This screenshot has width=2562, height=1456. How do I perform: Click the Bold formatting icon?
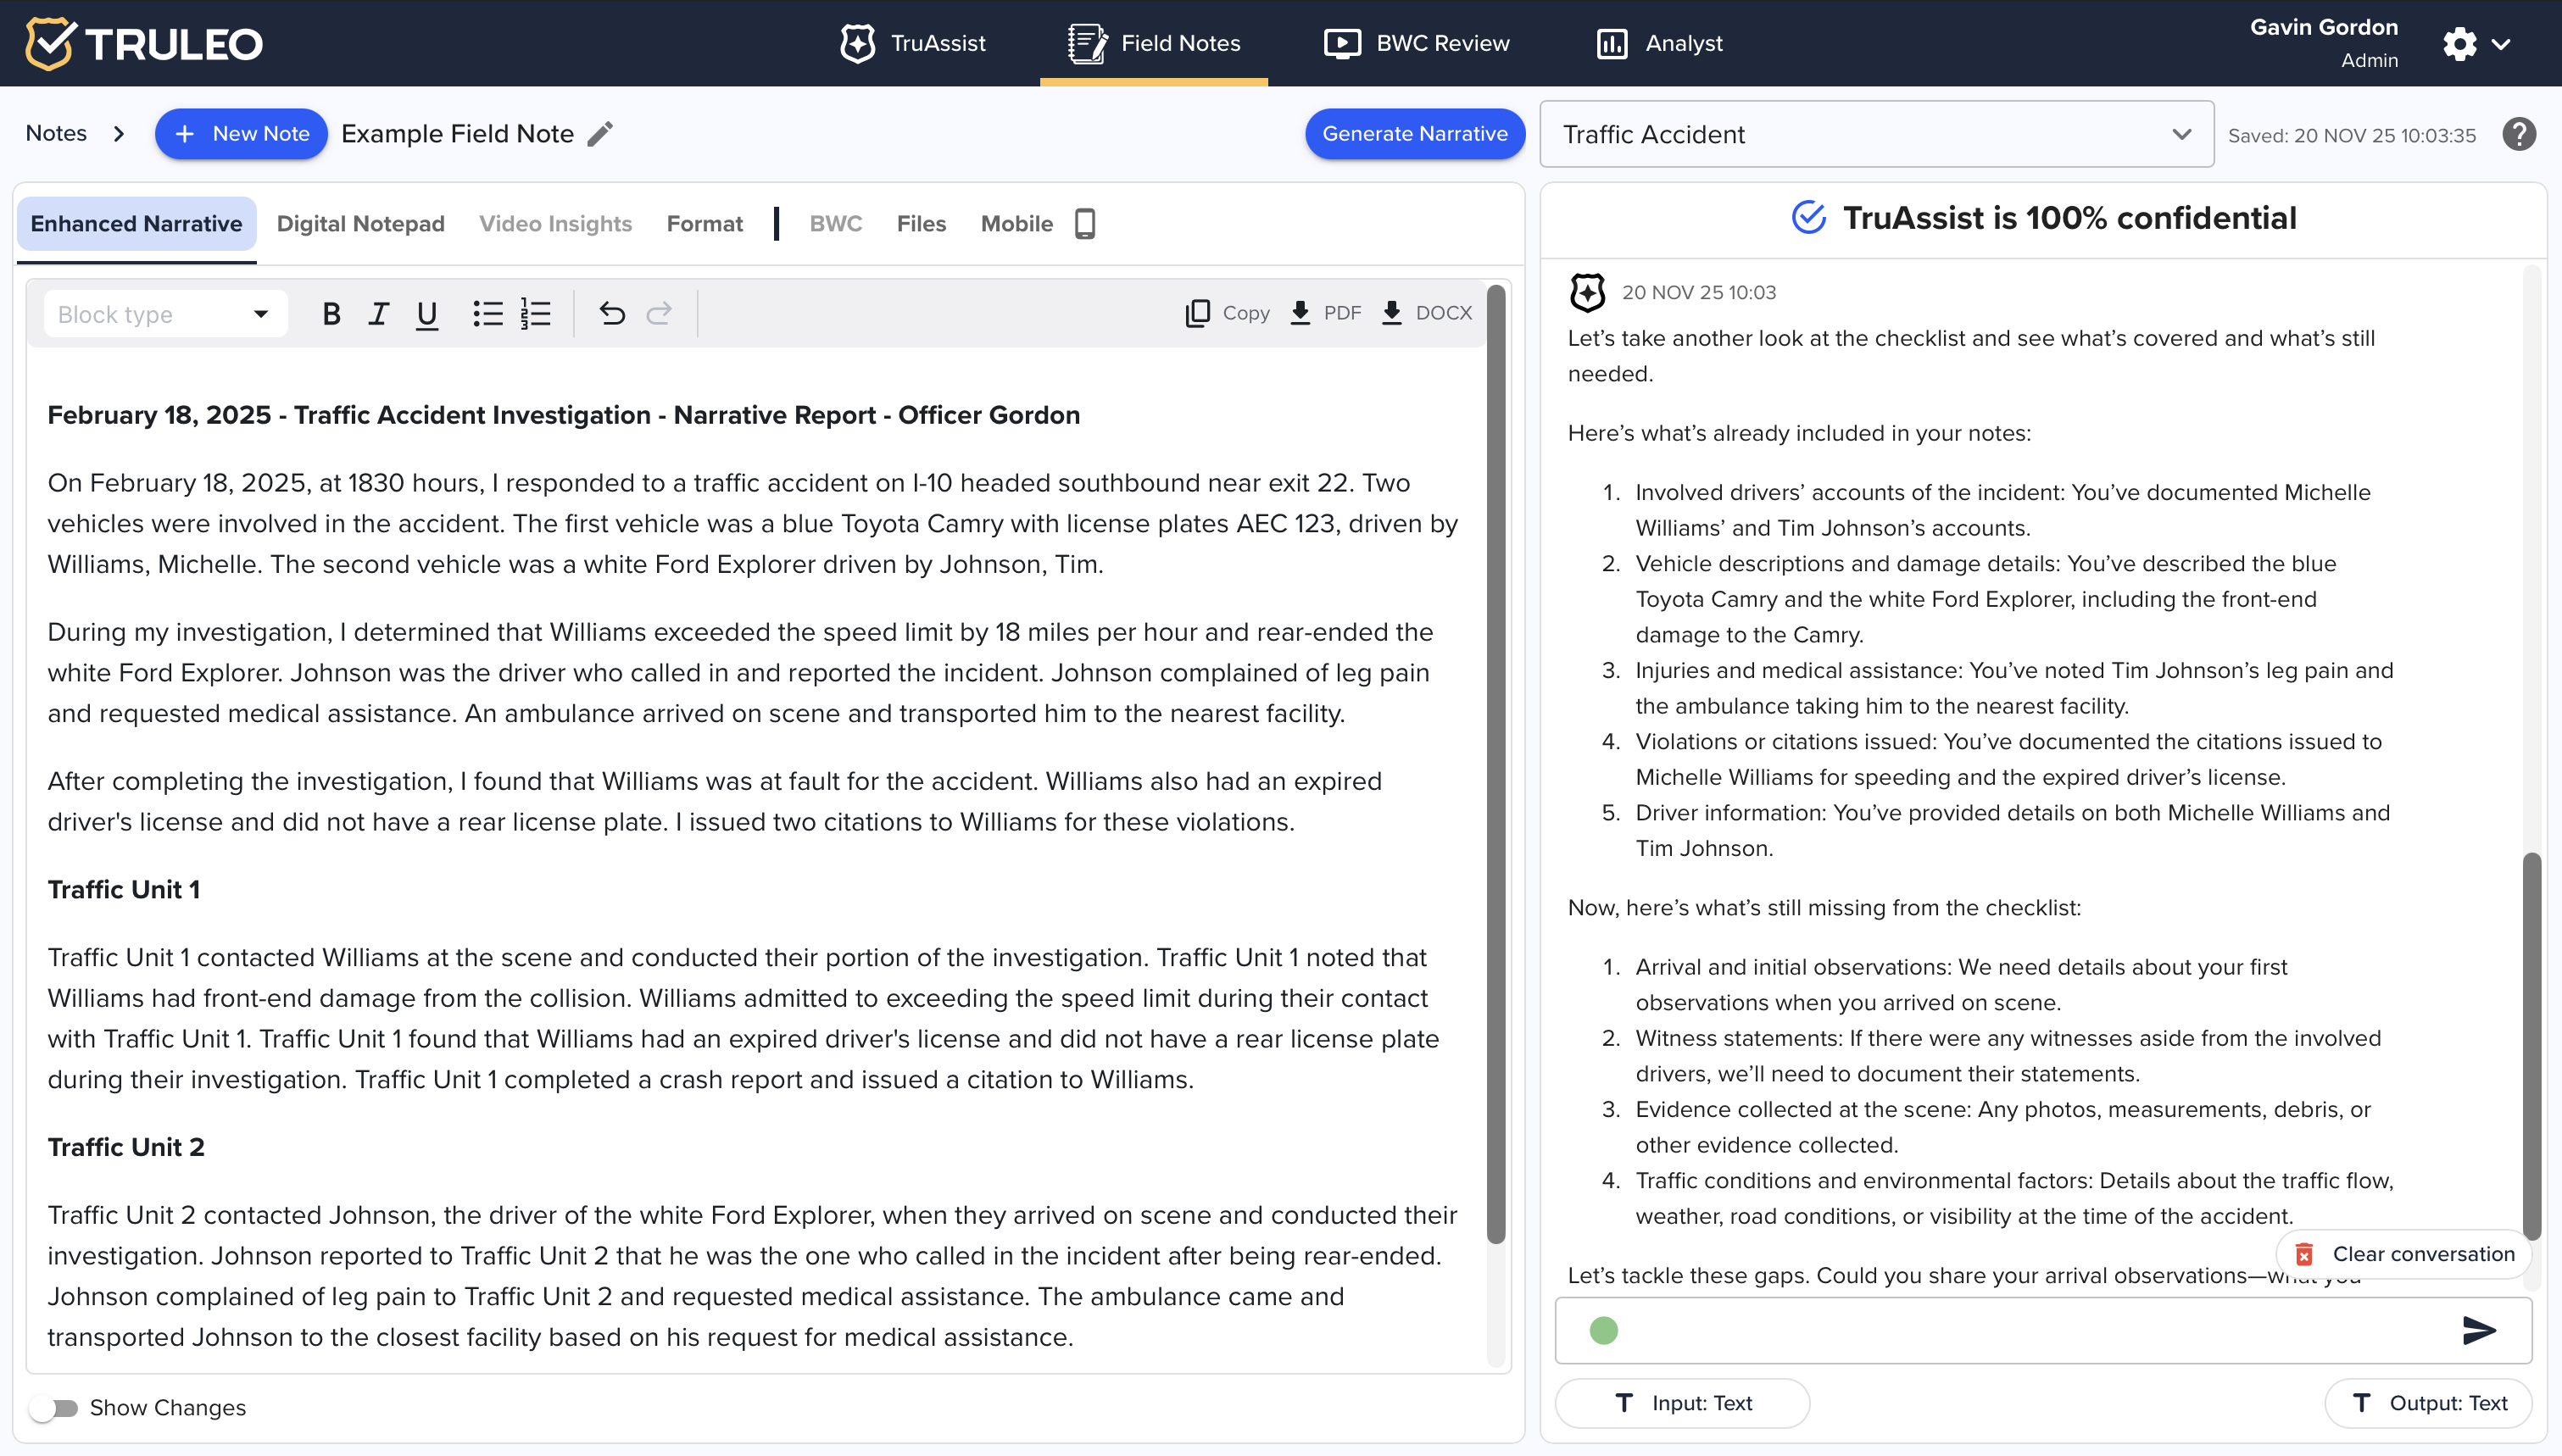pos(331,314)
